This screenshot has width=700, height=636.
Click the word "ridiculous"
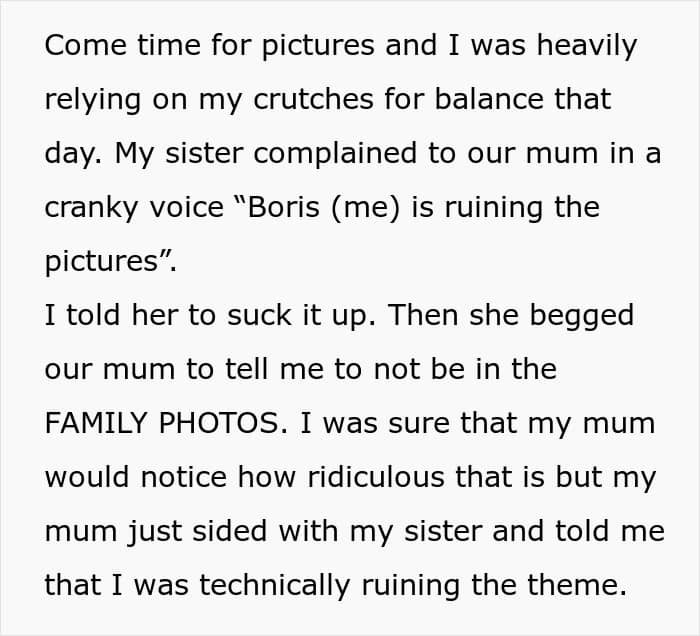pyautogui.click(x=376, y=476)
